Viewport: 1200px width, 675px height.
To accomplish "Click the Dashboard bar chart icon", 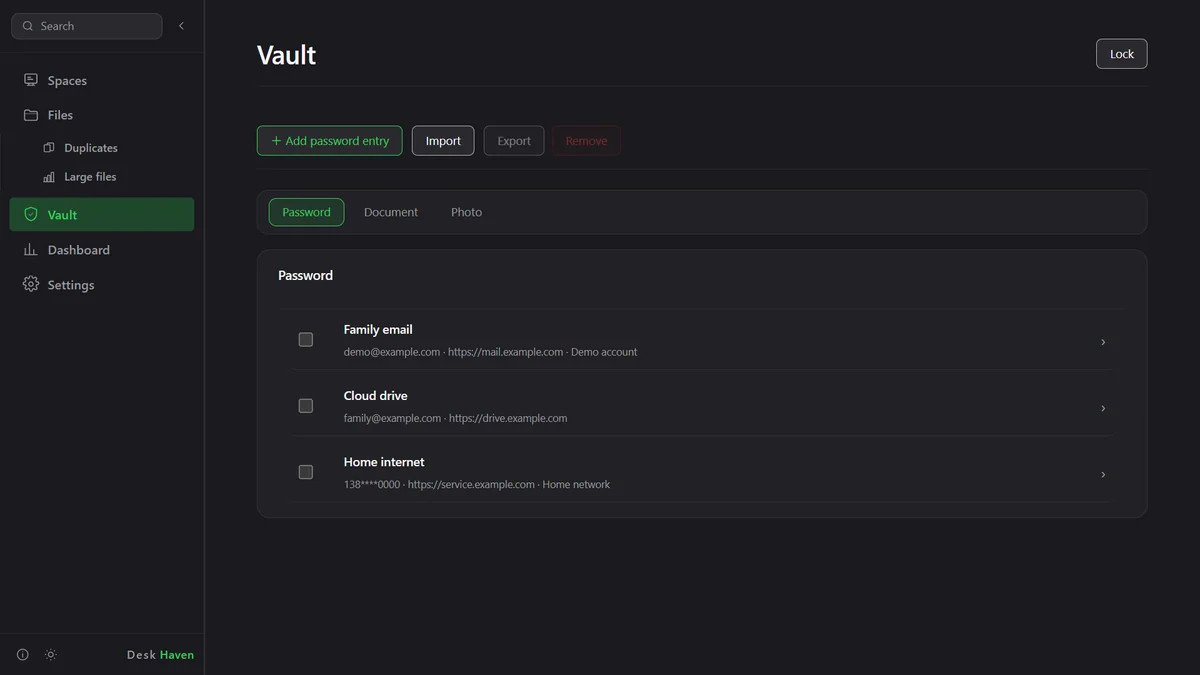I will [x=31, y=250].
